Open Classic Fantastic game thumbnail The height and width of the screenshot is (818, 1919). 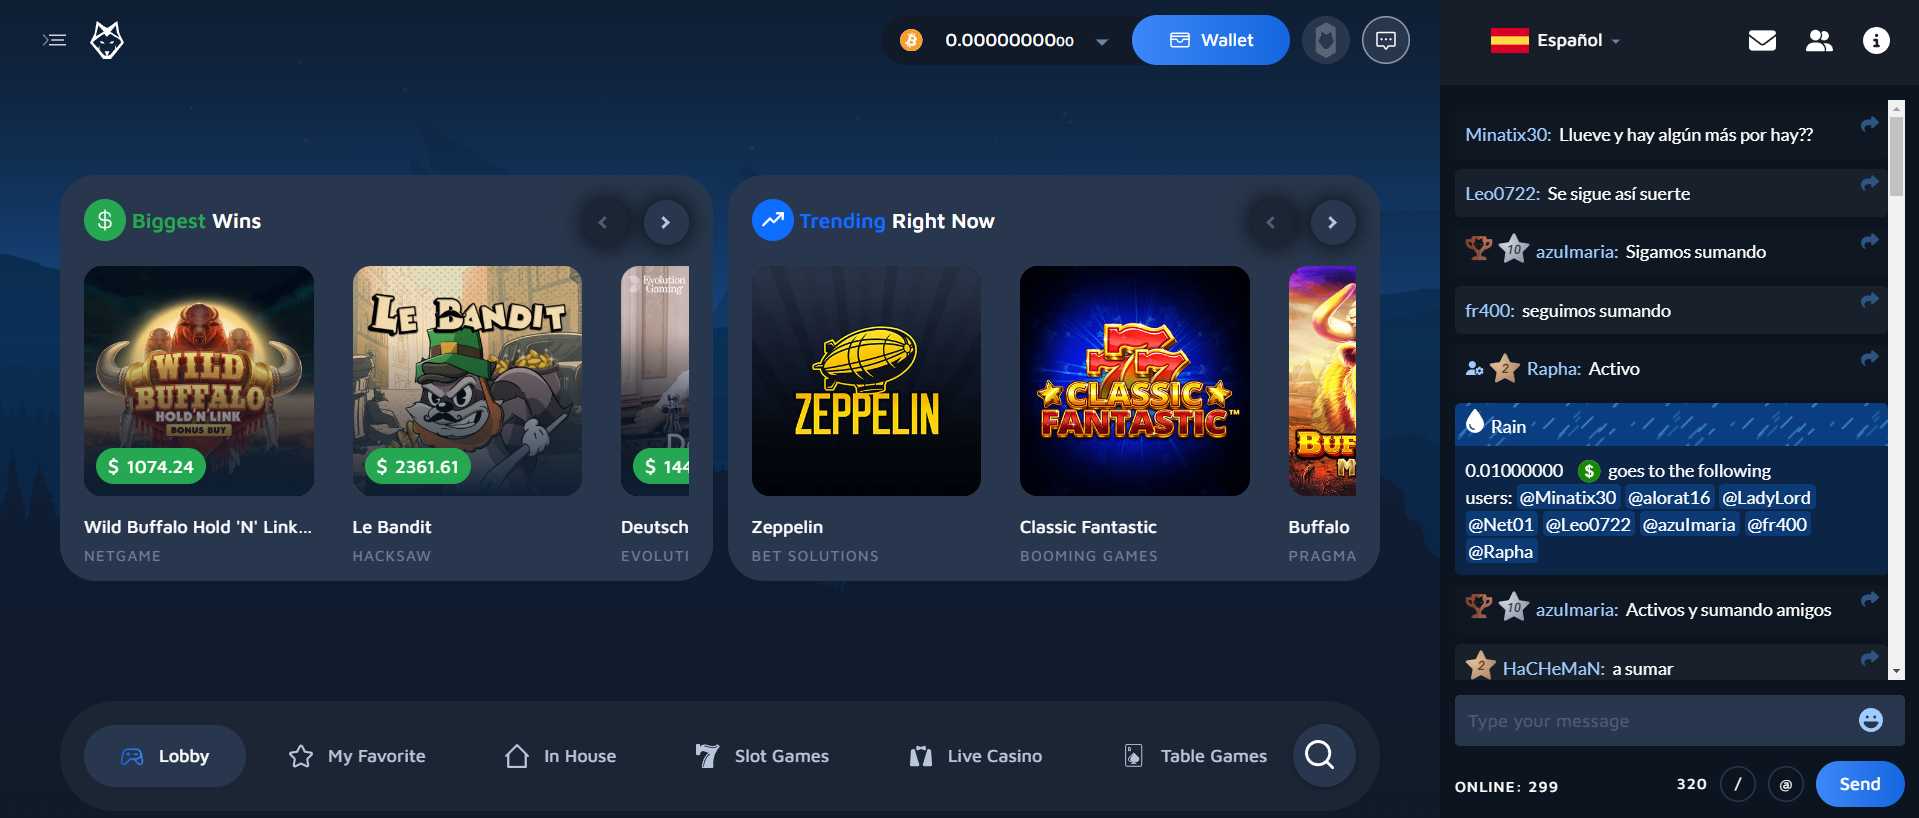point(1135,381)
